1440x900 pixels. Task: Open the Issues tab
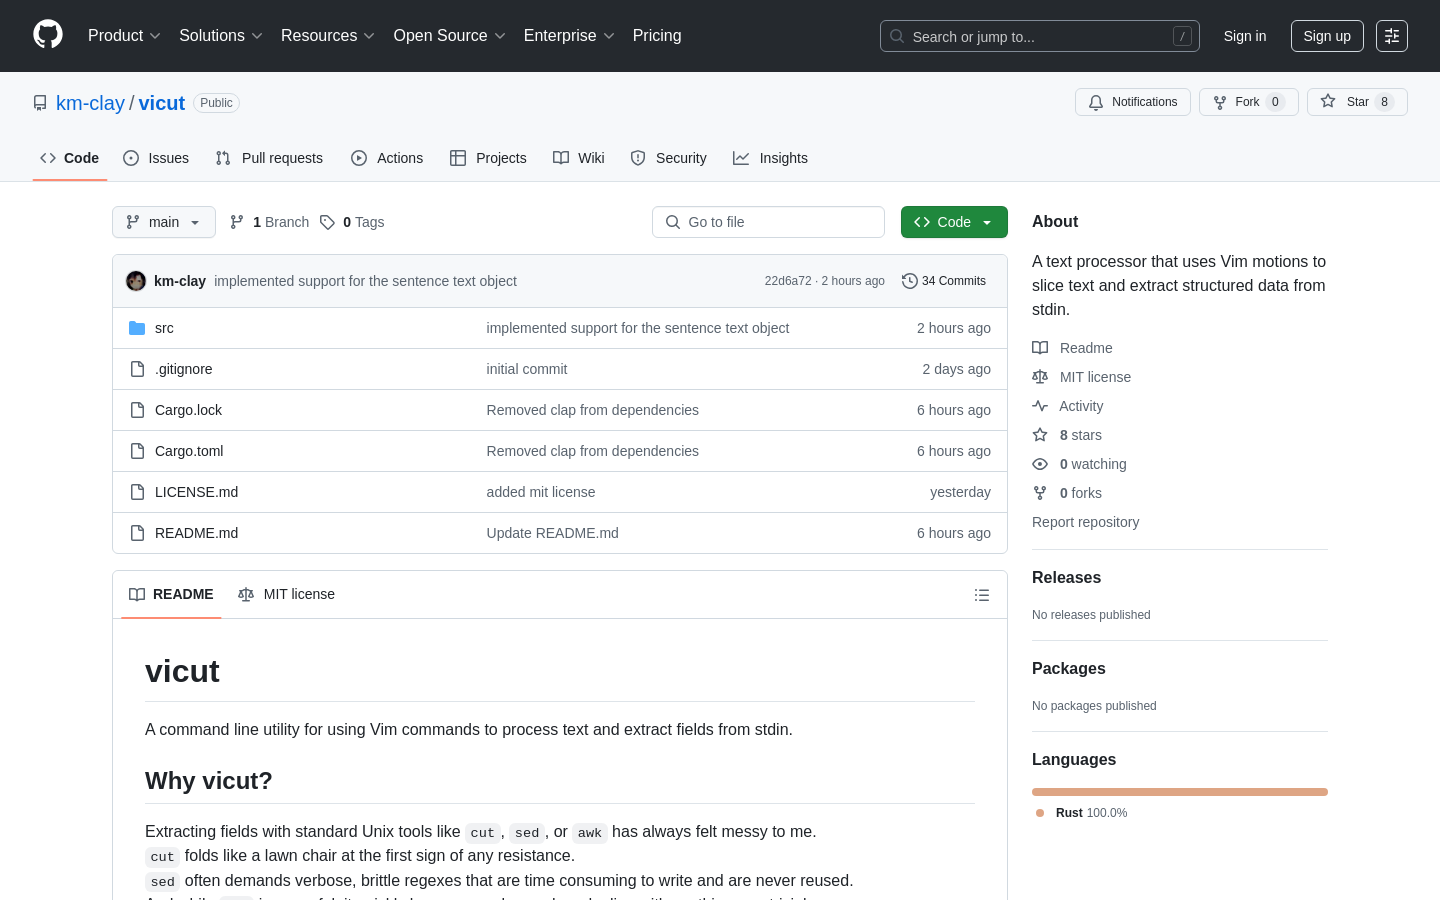[156, 158]
